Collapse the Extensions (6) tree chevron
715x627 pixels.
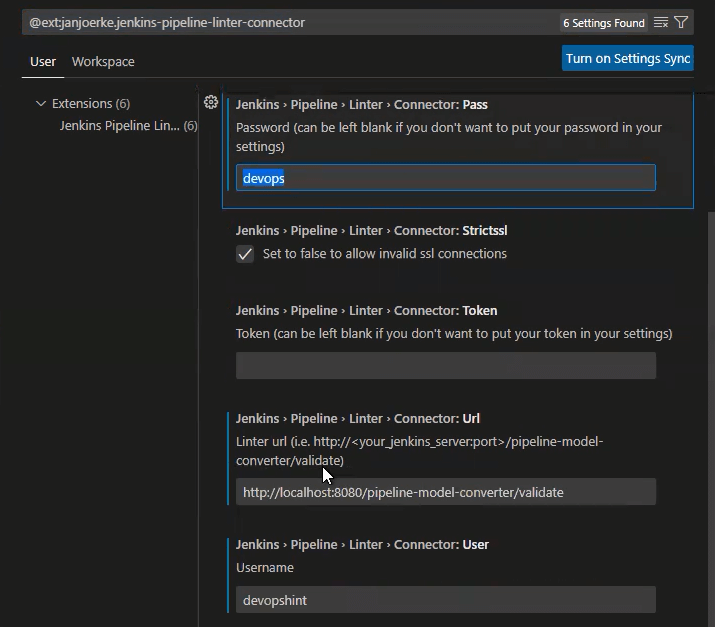tap(41, 104)
